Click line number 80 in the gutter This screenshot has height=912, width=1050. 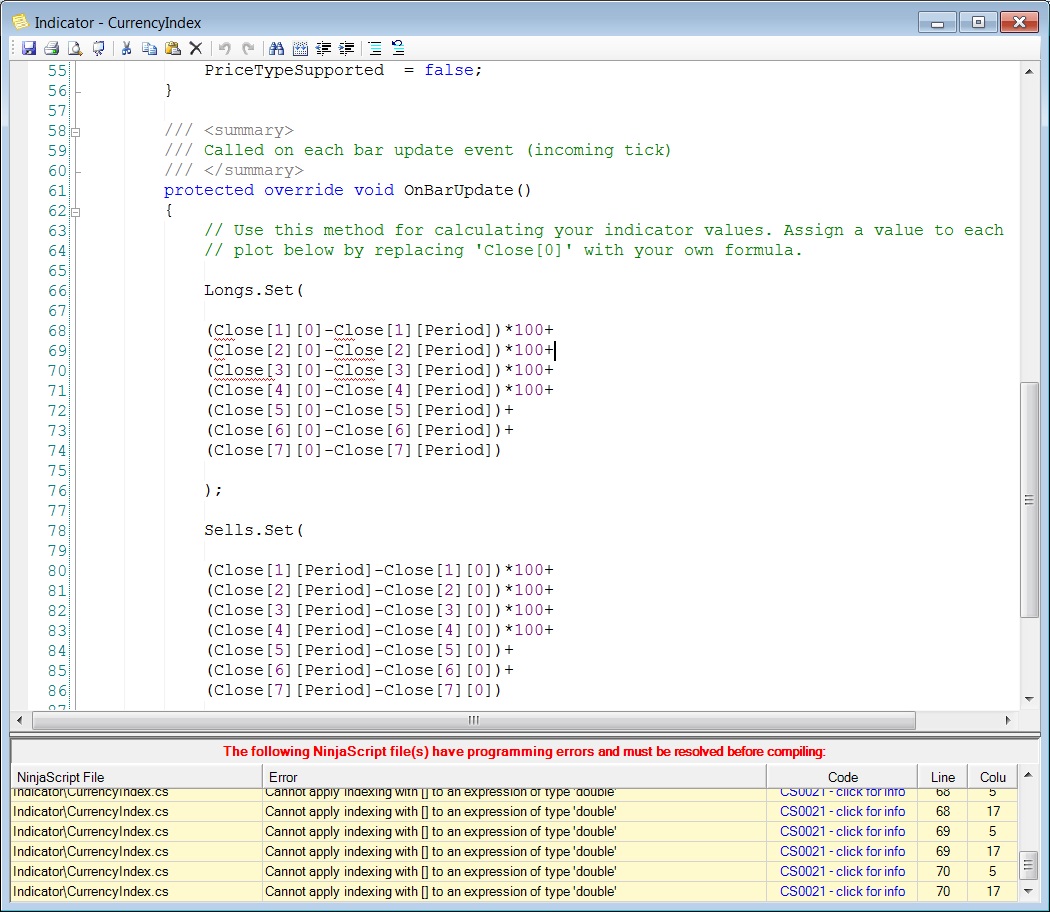click(x=57, y=571)
